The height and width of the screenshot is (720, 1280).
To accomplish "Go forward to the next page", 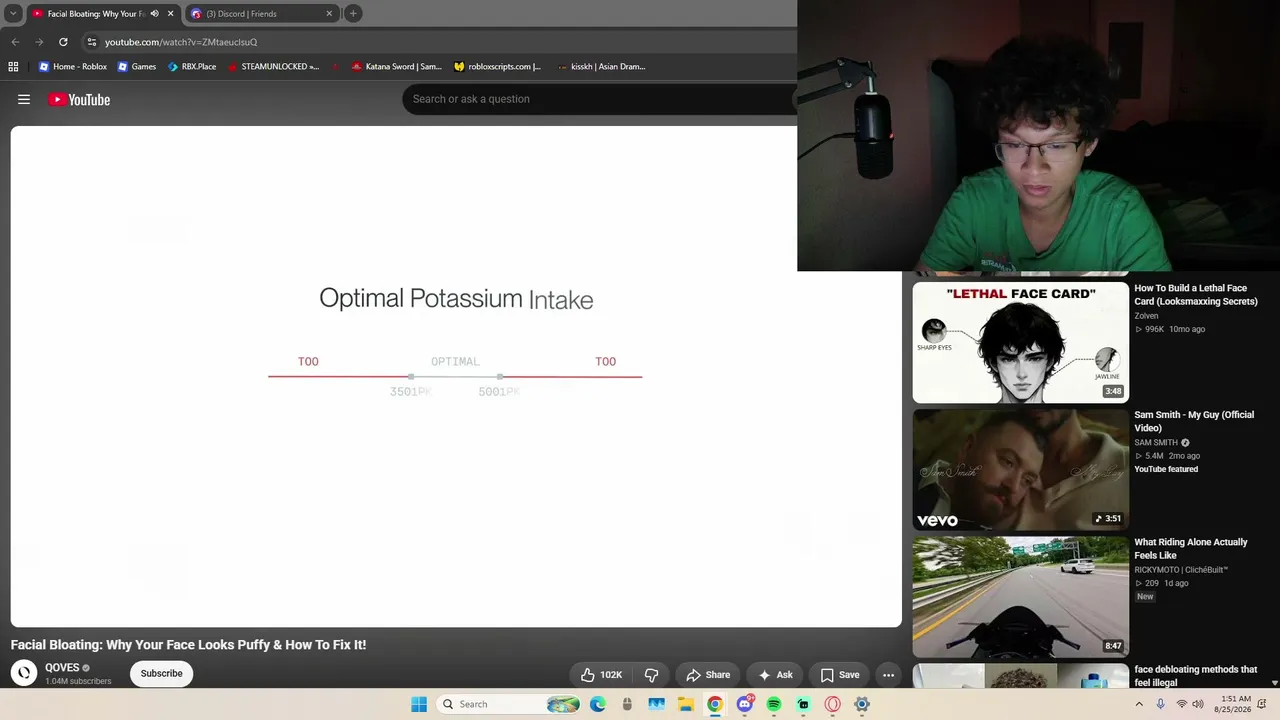I will tap(39, 42).
